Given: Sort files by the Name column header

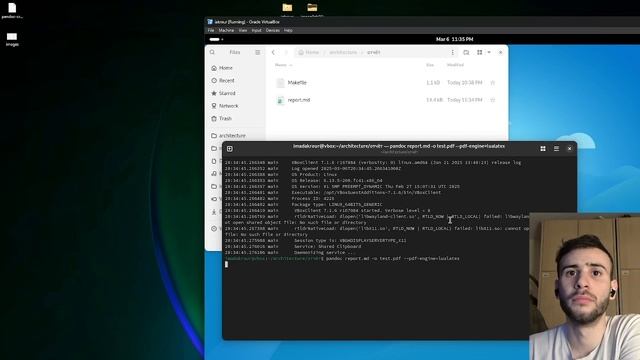Looking at the screenshot, I should click(x=283, y=65).
